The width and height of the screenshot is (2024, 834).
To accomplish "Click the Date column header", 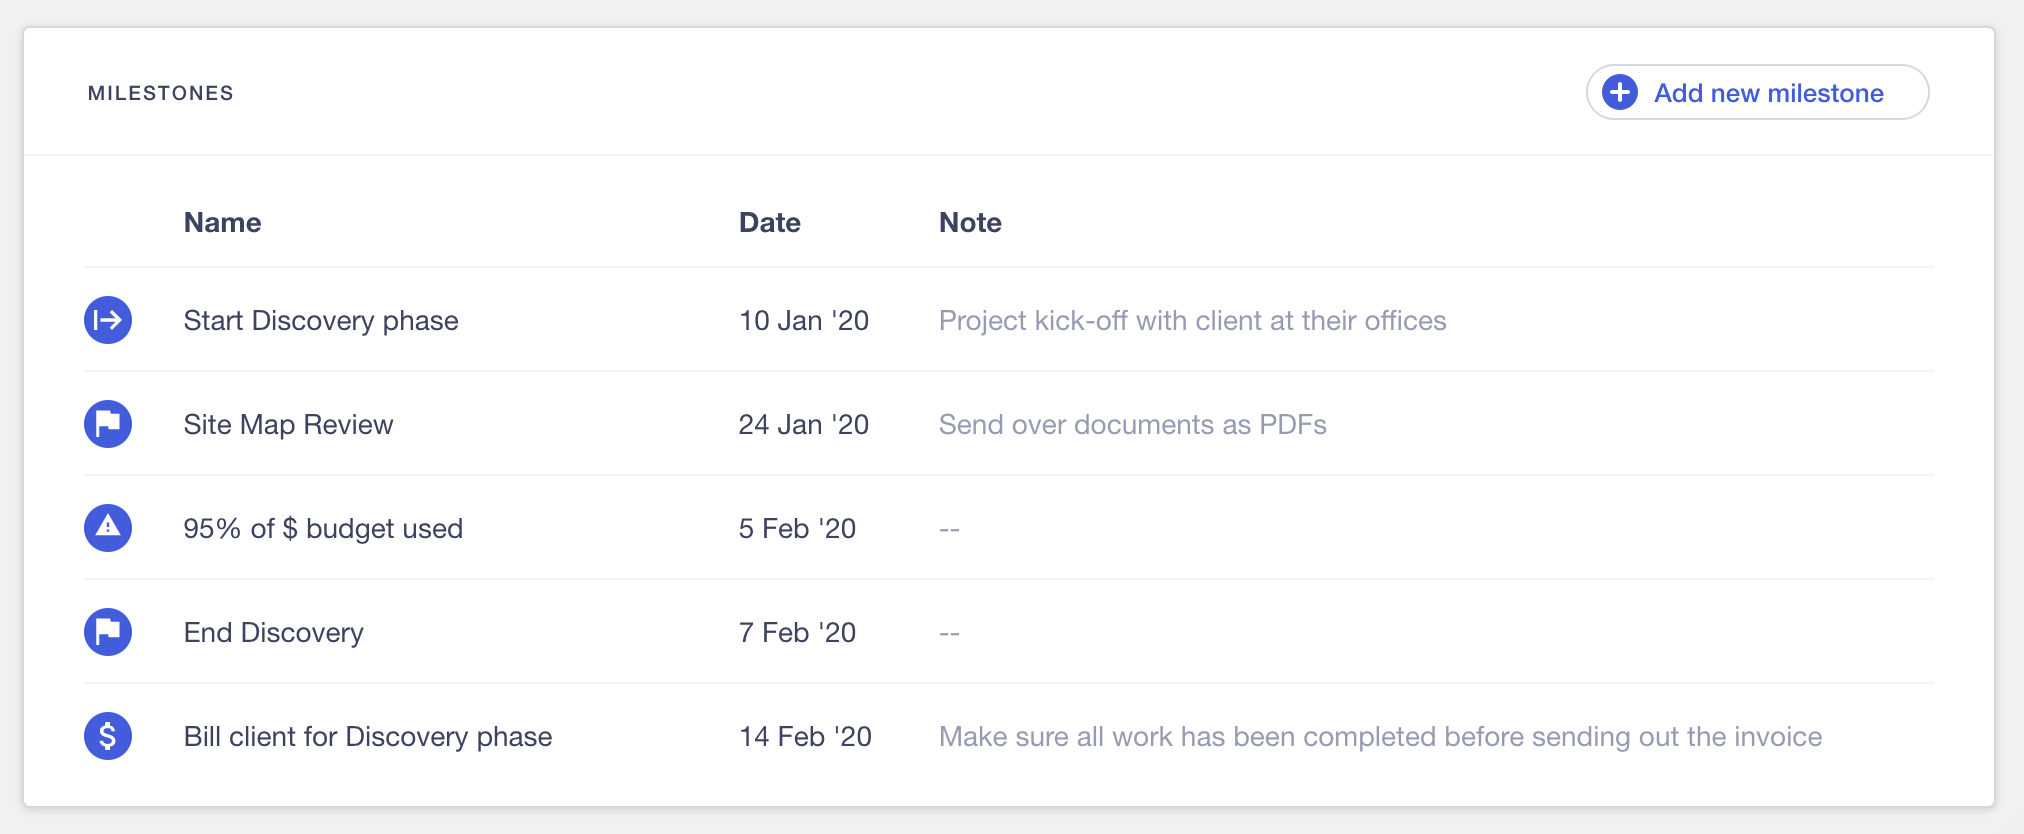I will pyautogui.click(x=769, y=222).
